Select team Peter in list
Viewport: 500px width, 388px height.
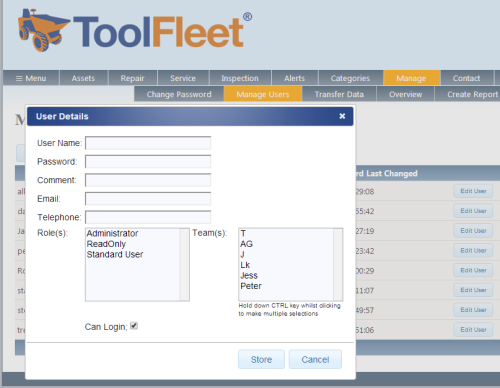point(251,286)
